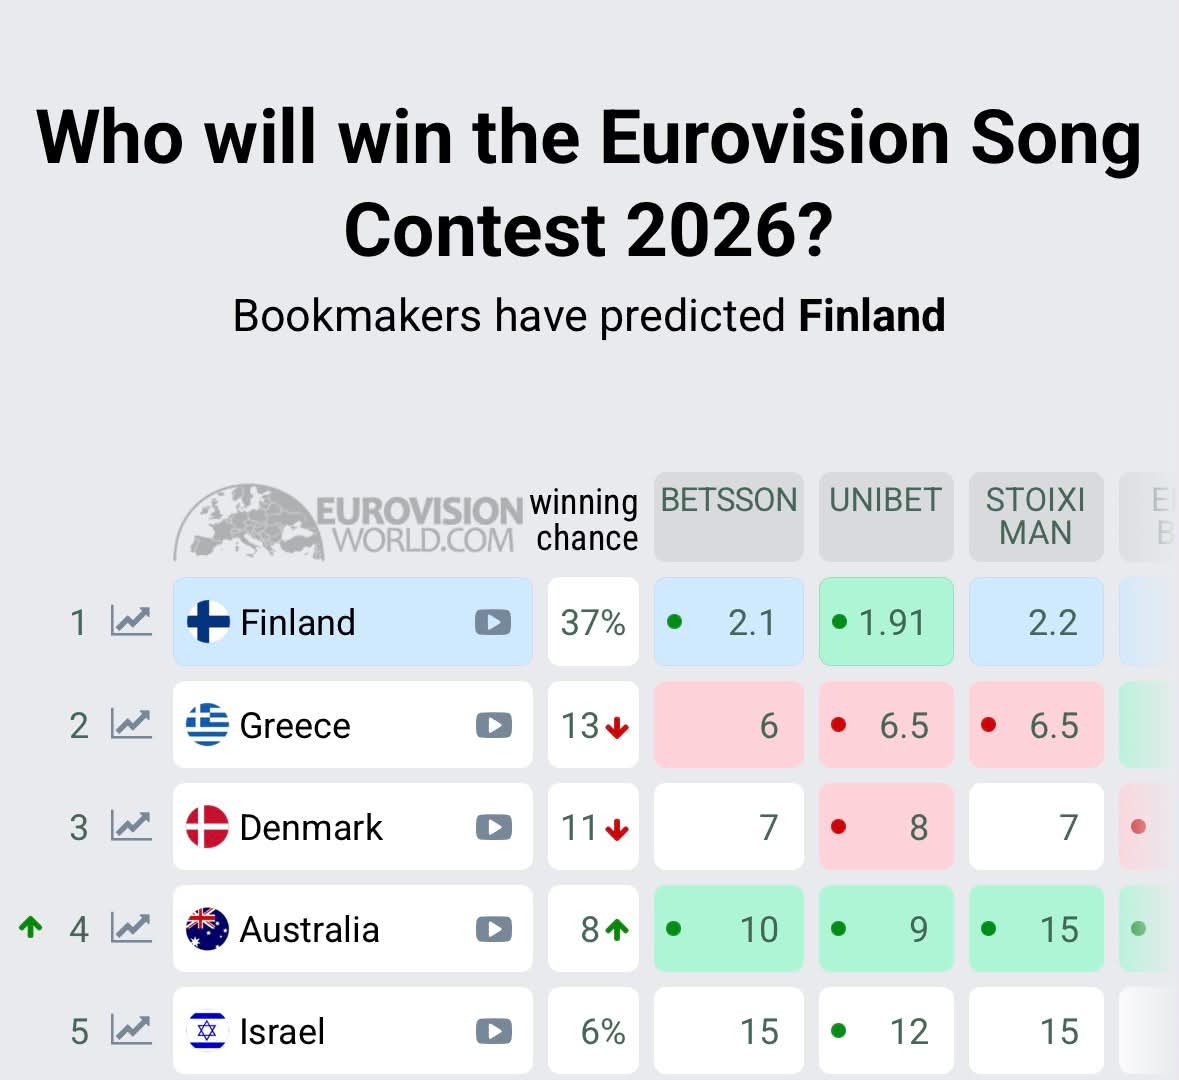Image resolution: width=1179 pixels, height=1080 pixels.
Task: Click the Betsson bookmaker column header
Action: [x=729, y=517]
